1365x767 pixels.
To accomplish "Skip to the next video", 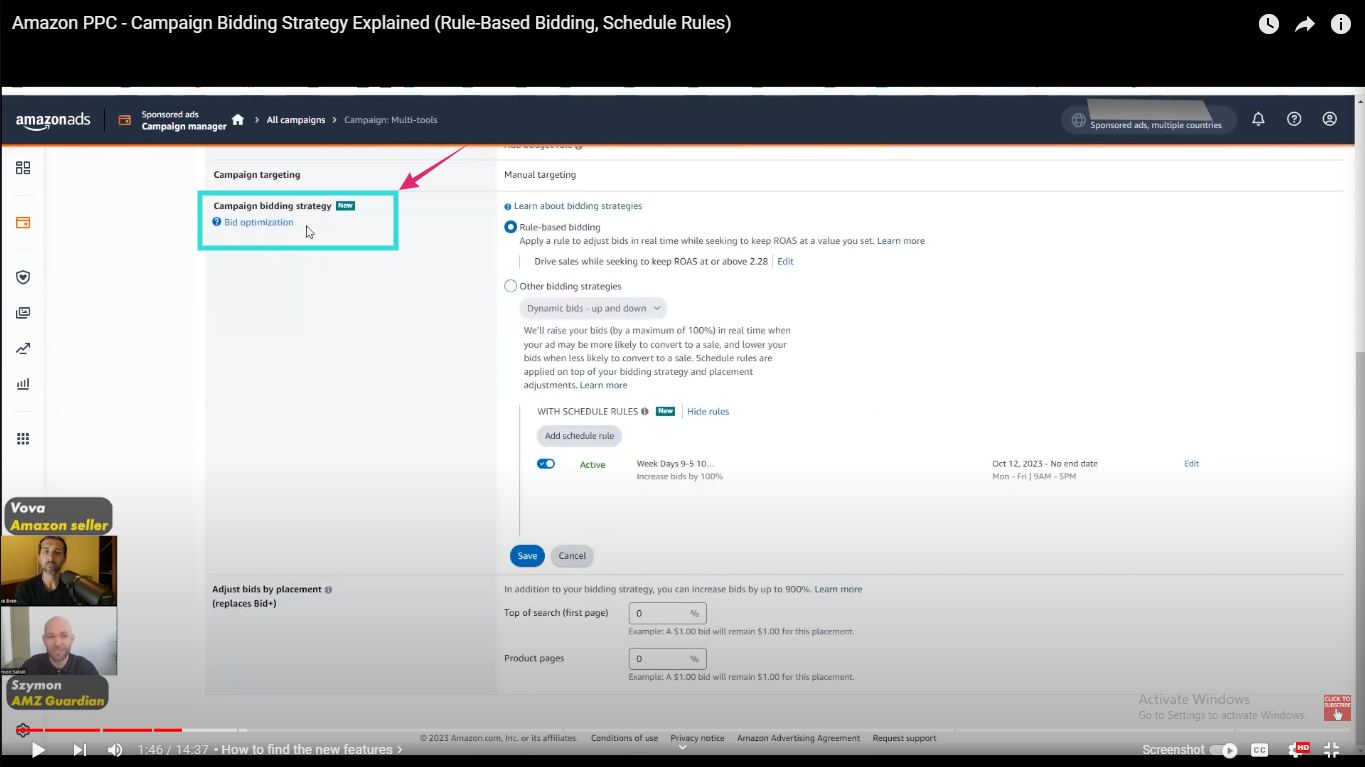I will [x=79, y=750].
